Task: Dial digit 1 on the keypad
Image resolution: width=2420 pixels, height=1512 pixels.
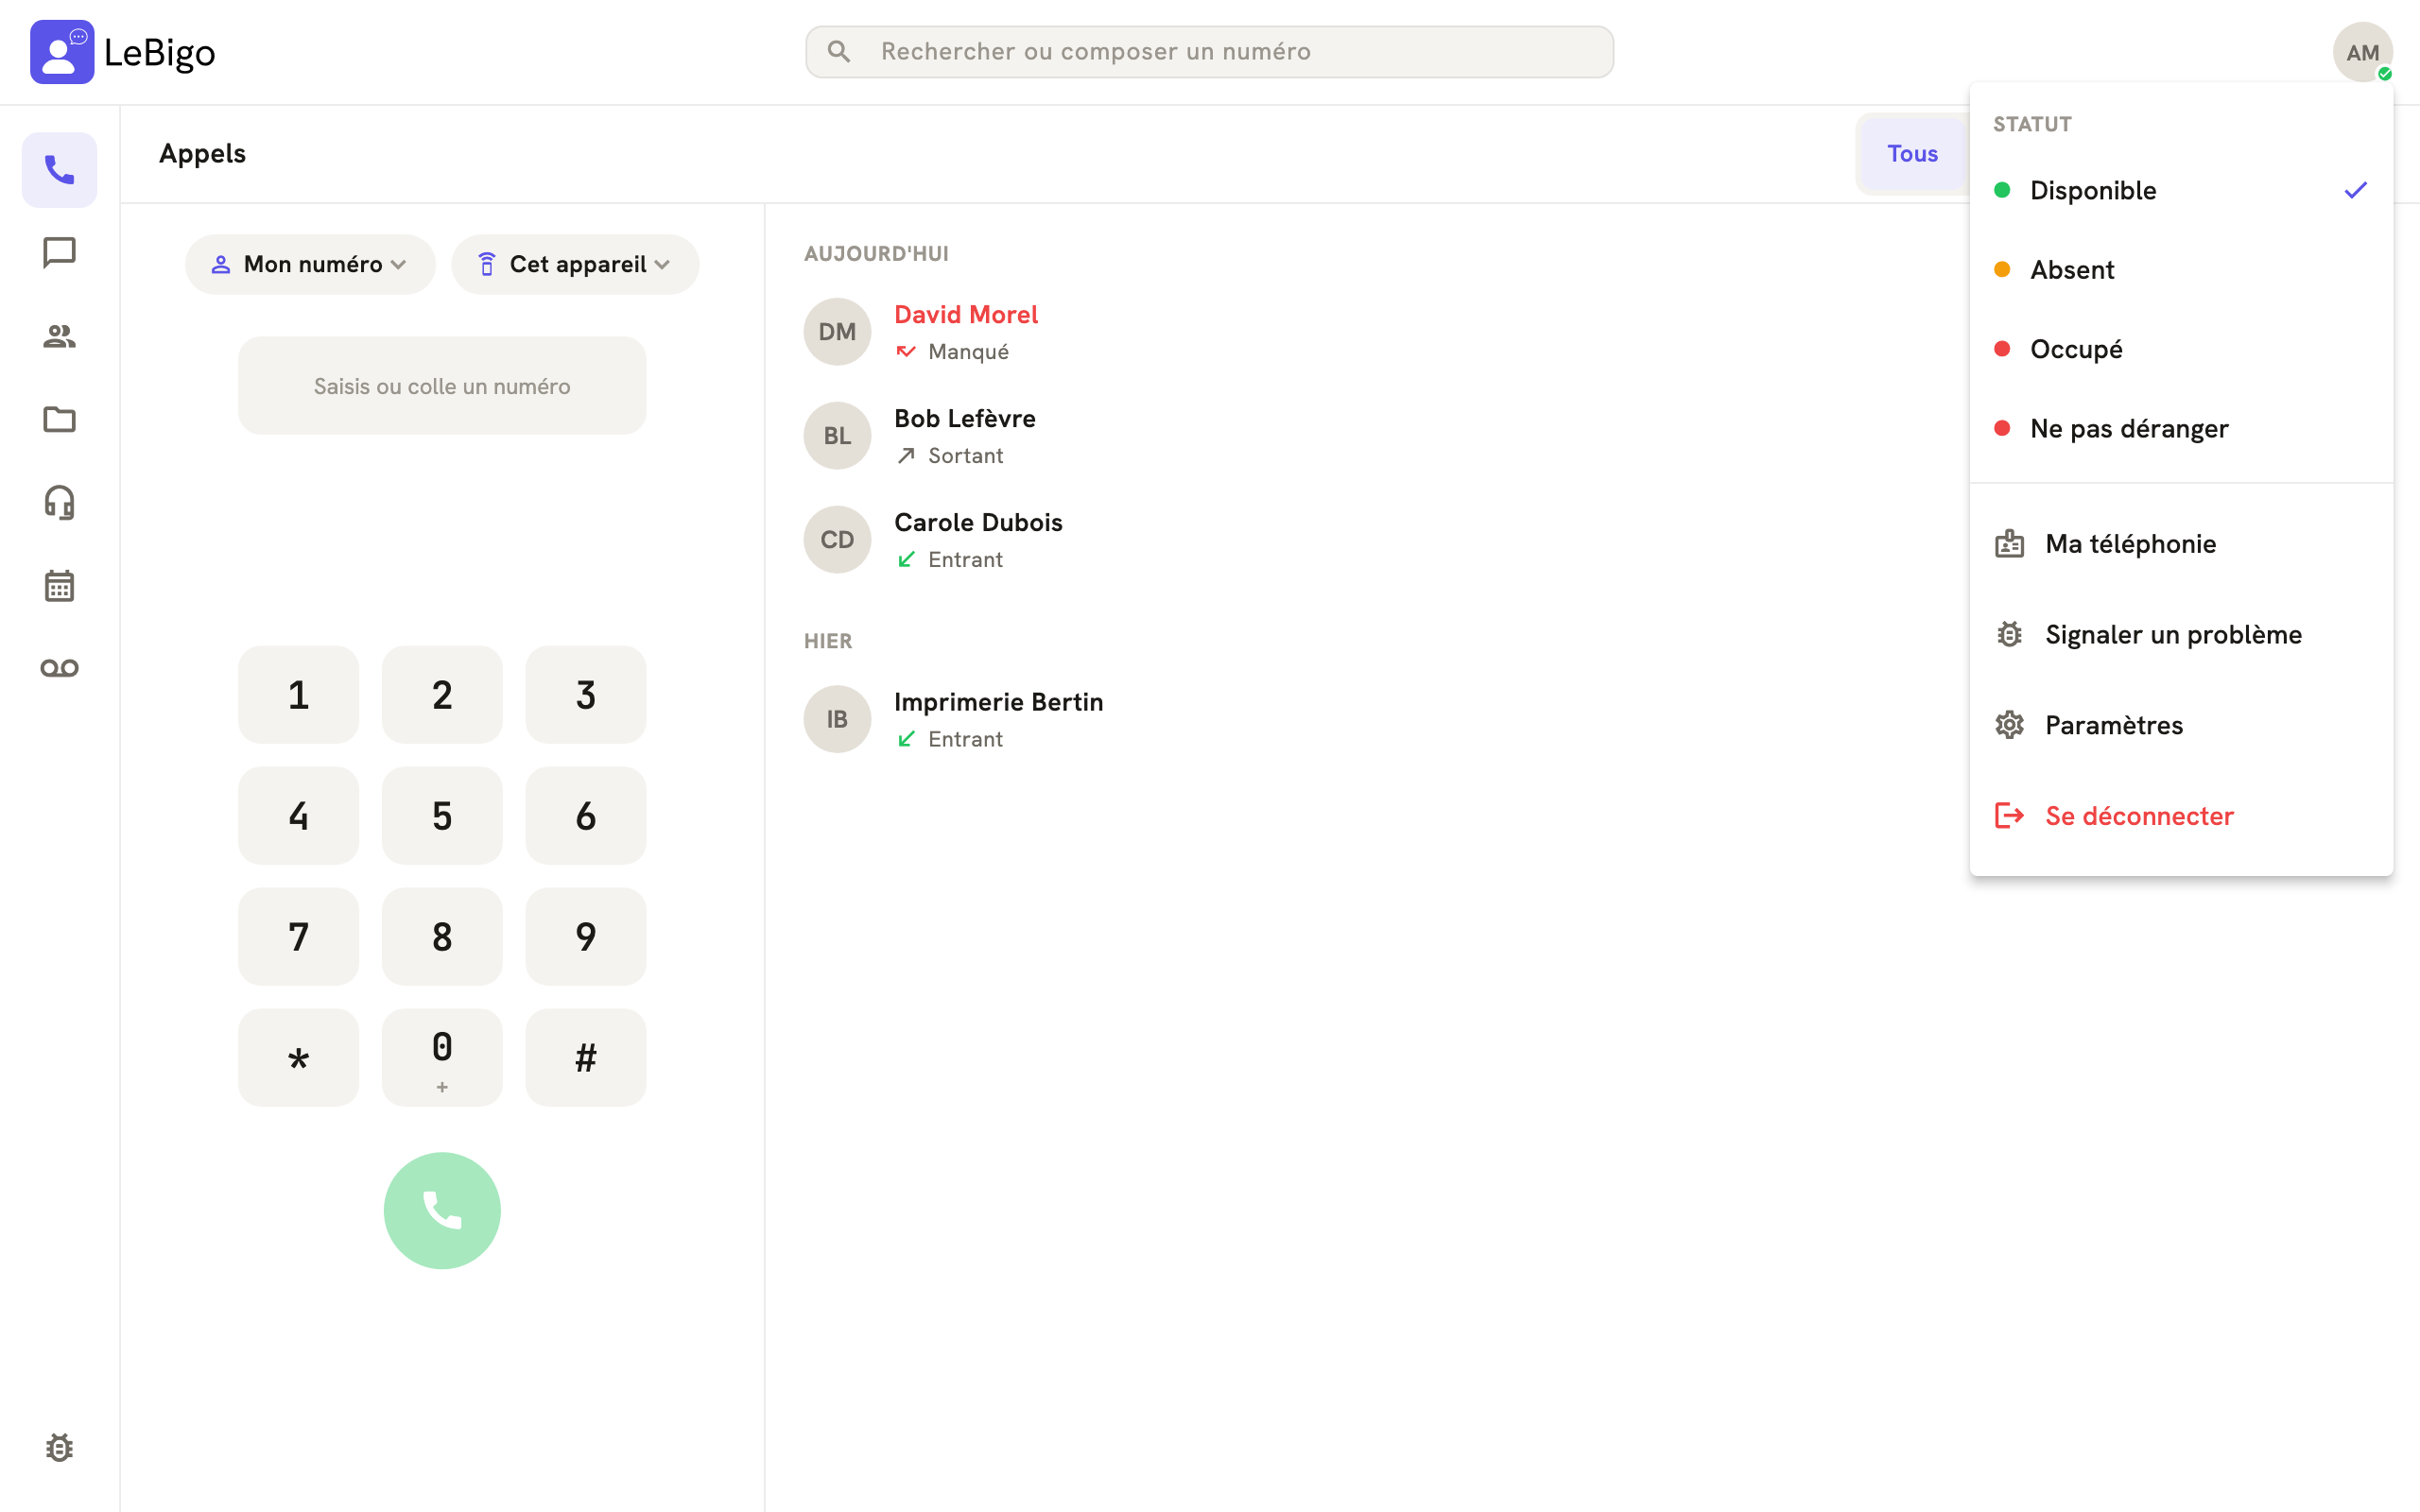Action: (x=298, y=695)
